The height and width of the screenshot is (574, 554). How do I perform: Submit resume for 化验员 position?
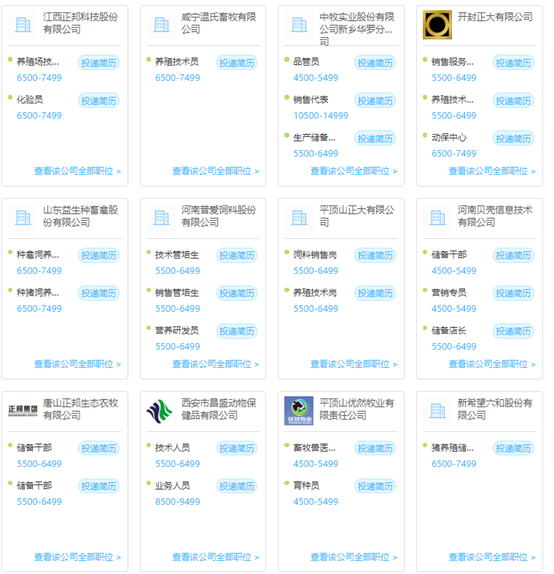click(x=98, y=101)
